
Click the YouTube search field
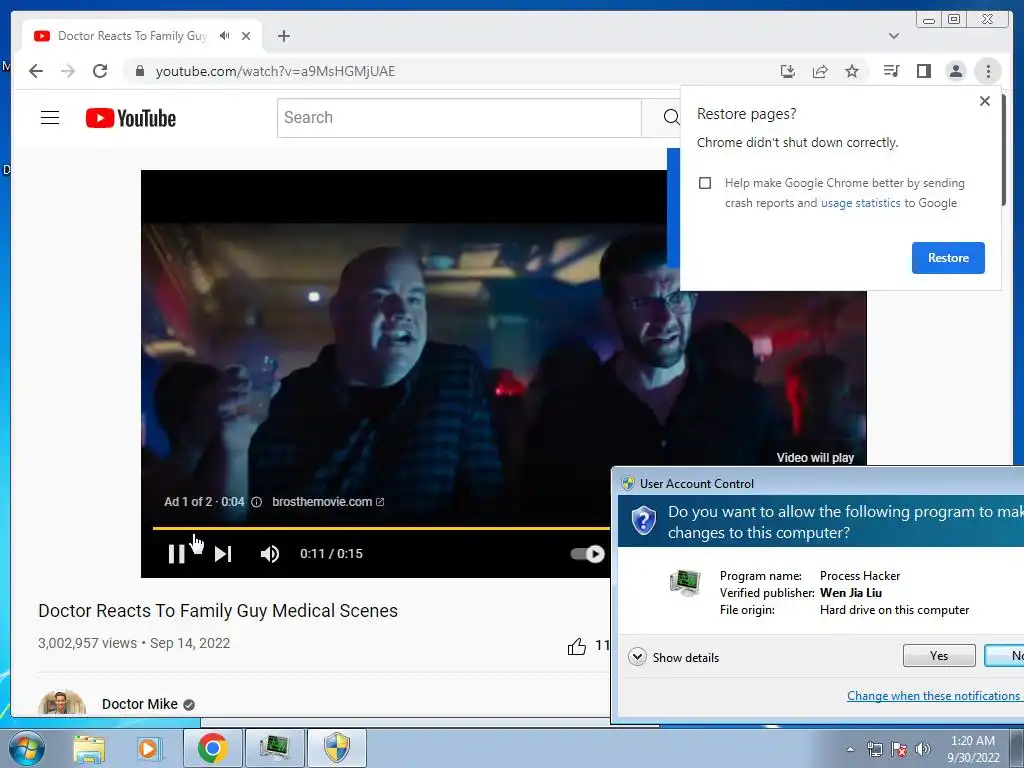point(459,118)
